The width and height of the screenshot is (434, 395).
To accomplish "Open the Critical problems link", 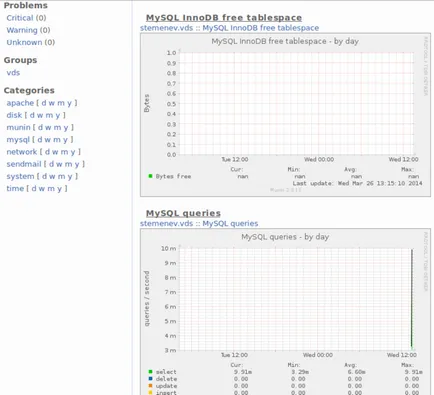I will 20,18.
